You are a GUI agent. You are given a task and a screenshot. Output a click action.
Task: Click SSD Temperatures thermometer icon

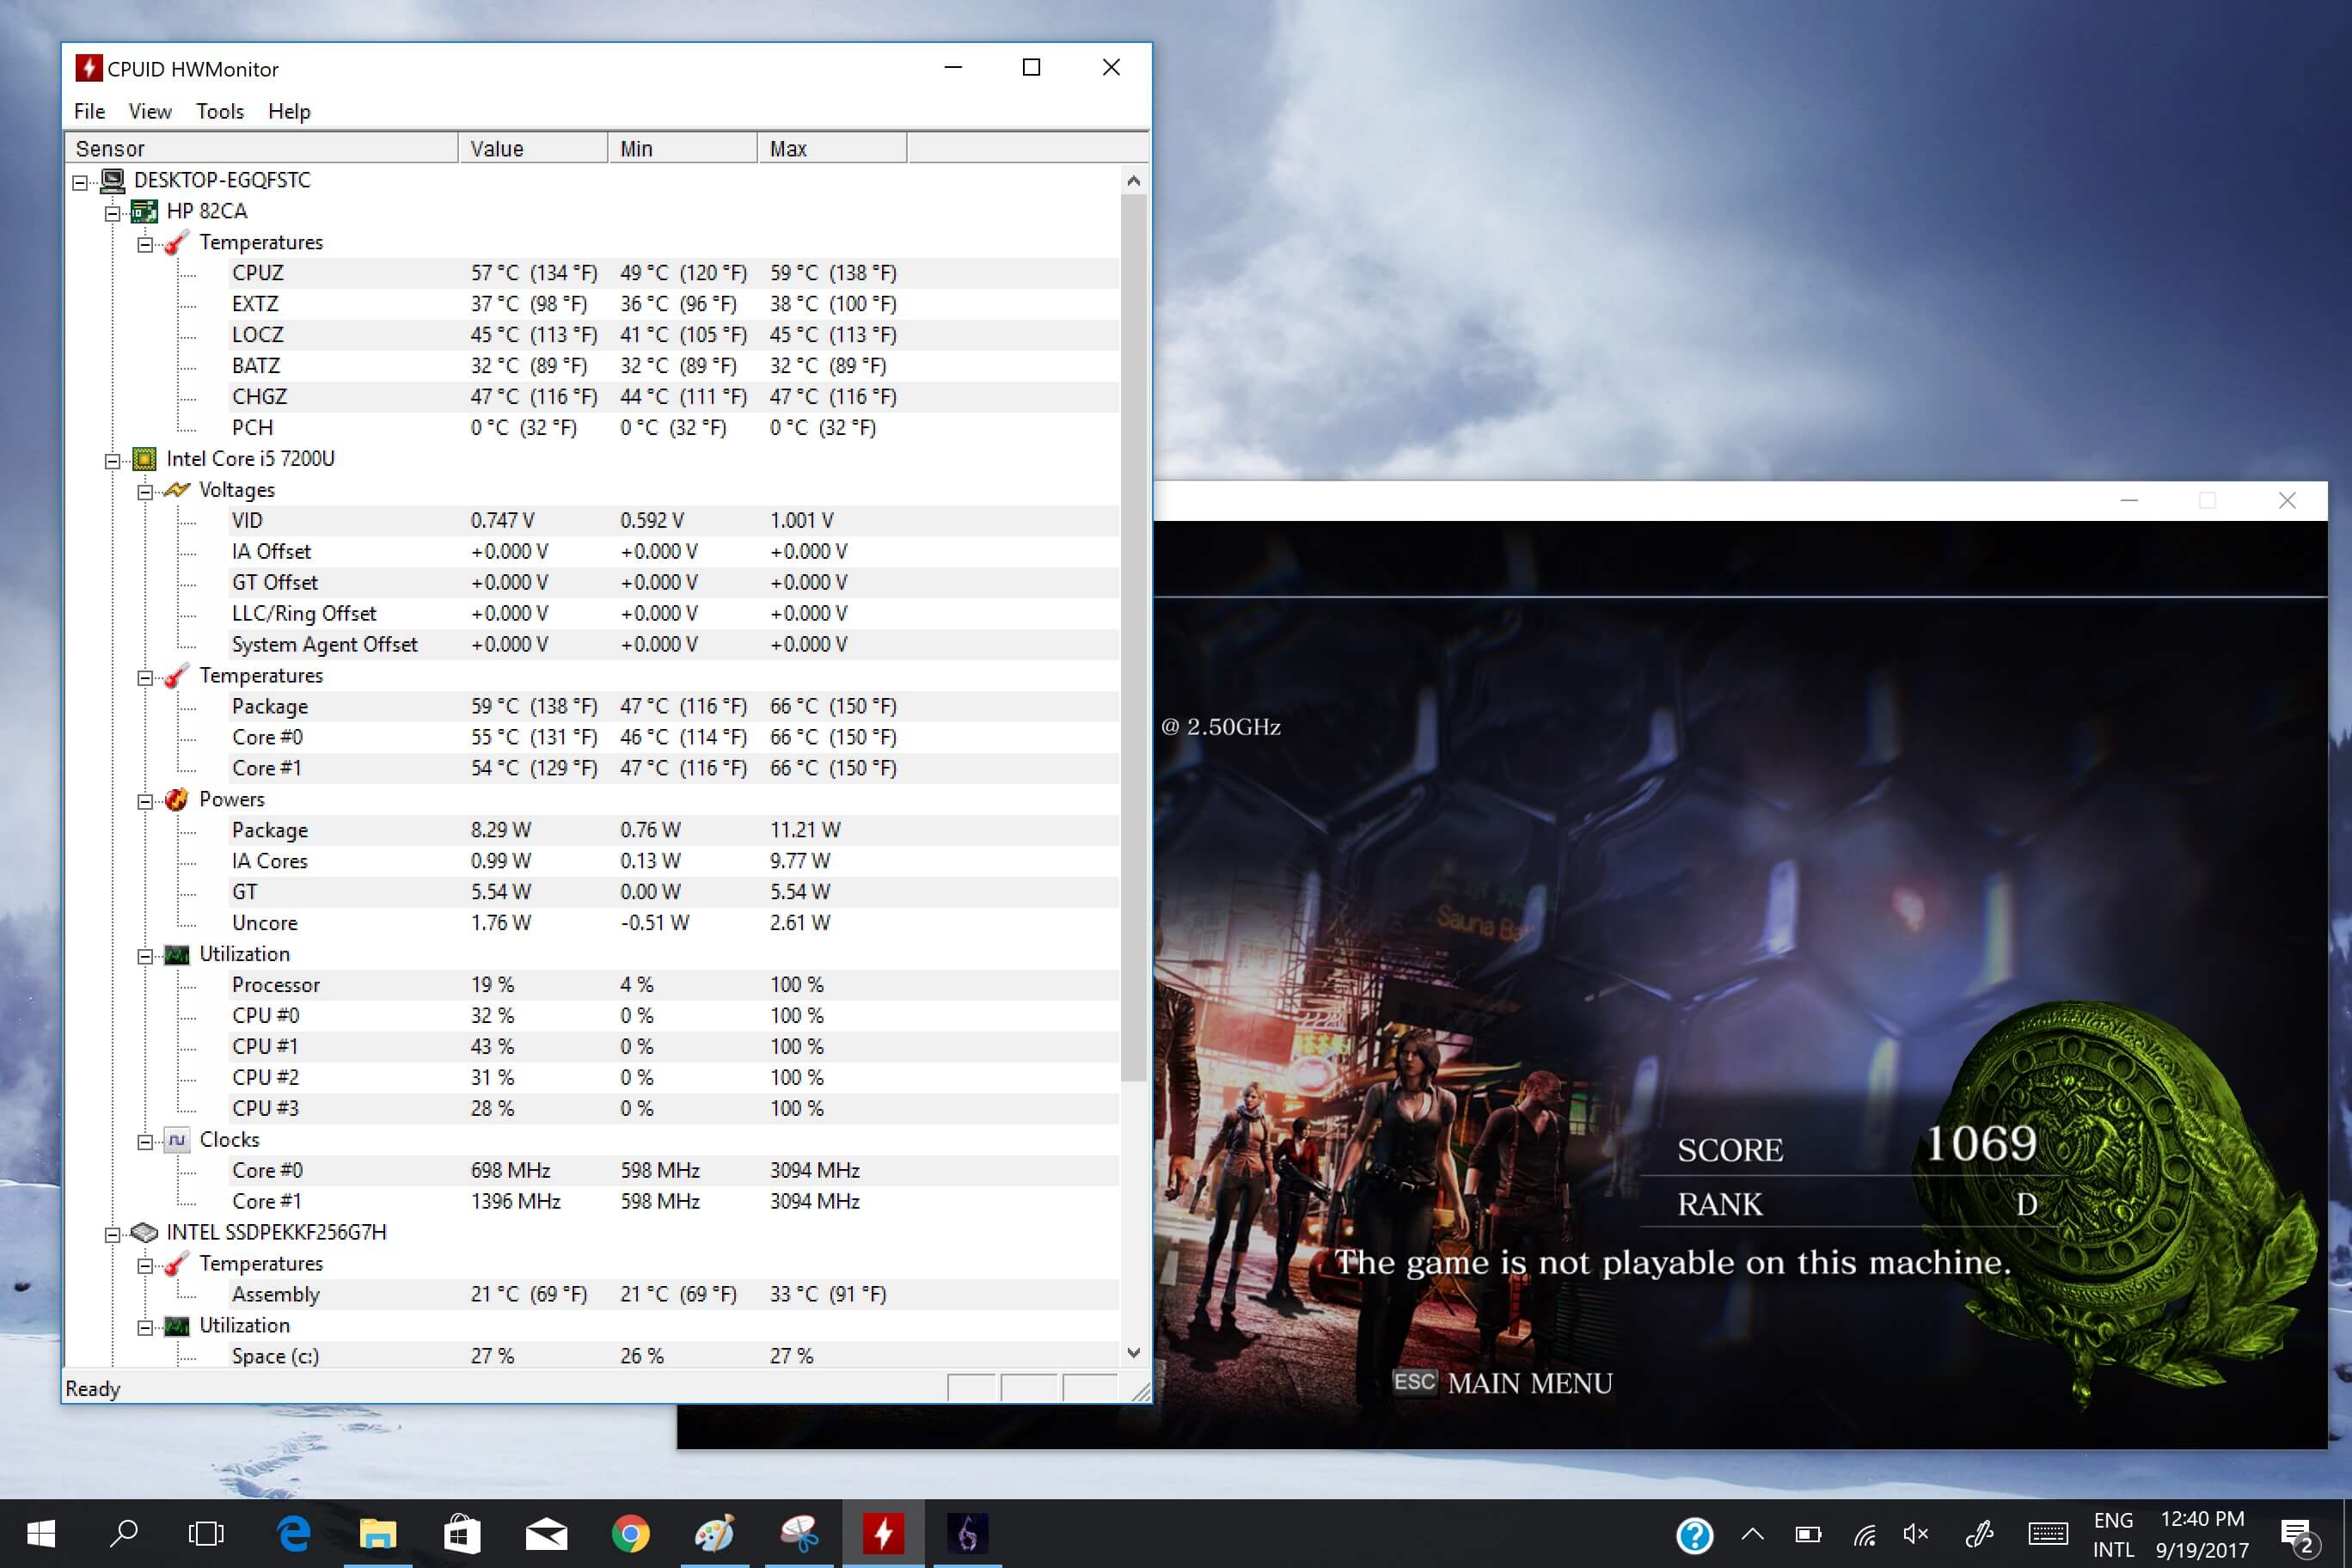(x=177, y=1264)
